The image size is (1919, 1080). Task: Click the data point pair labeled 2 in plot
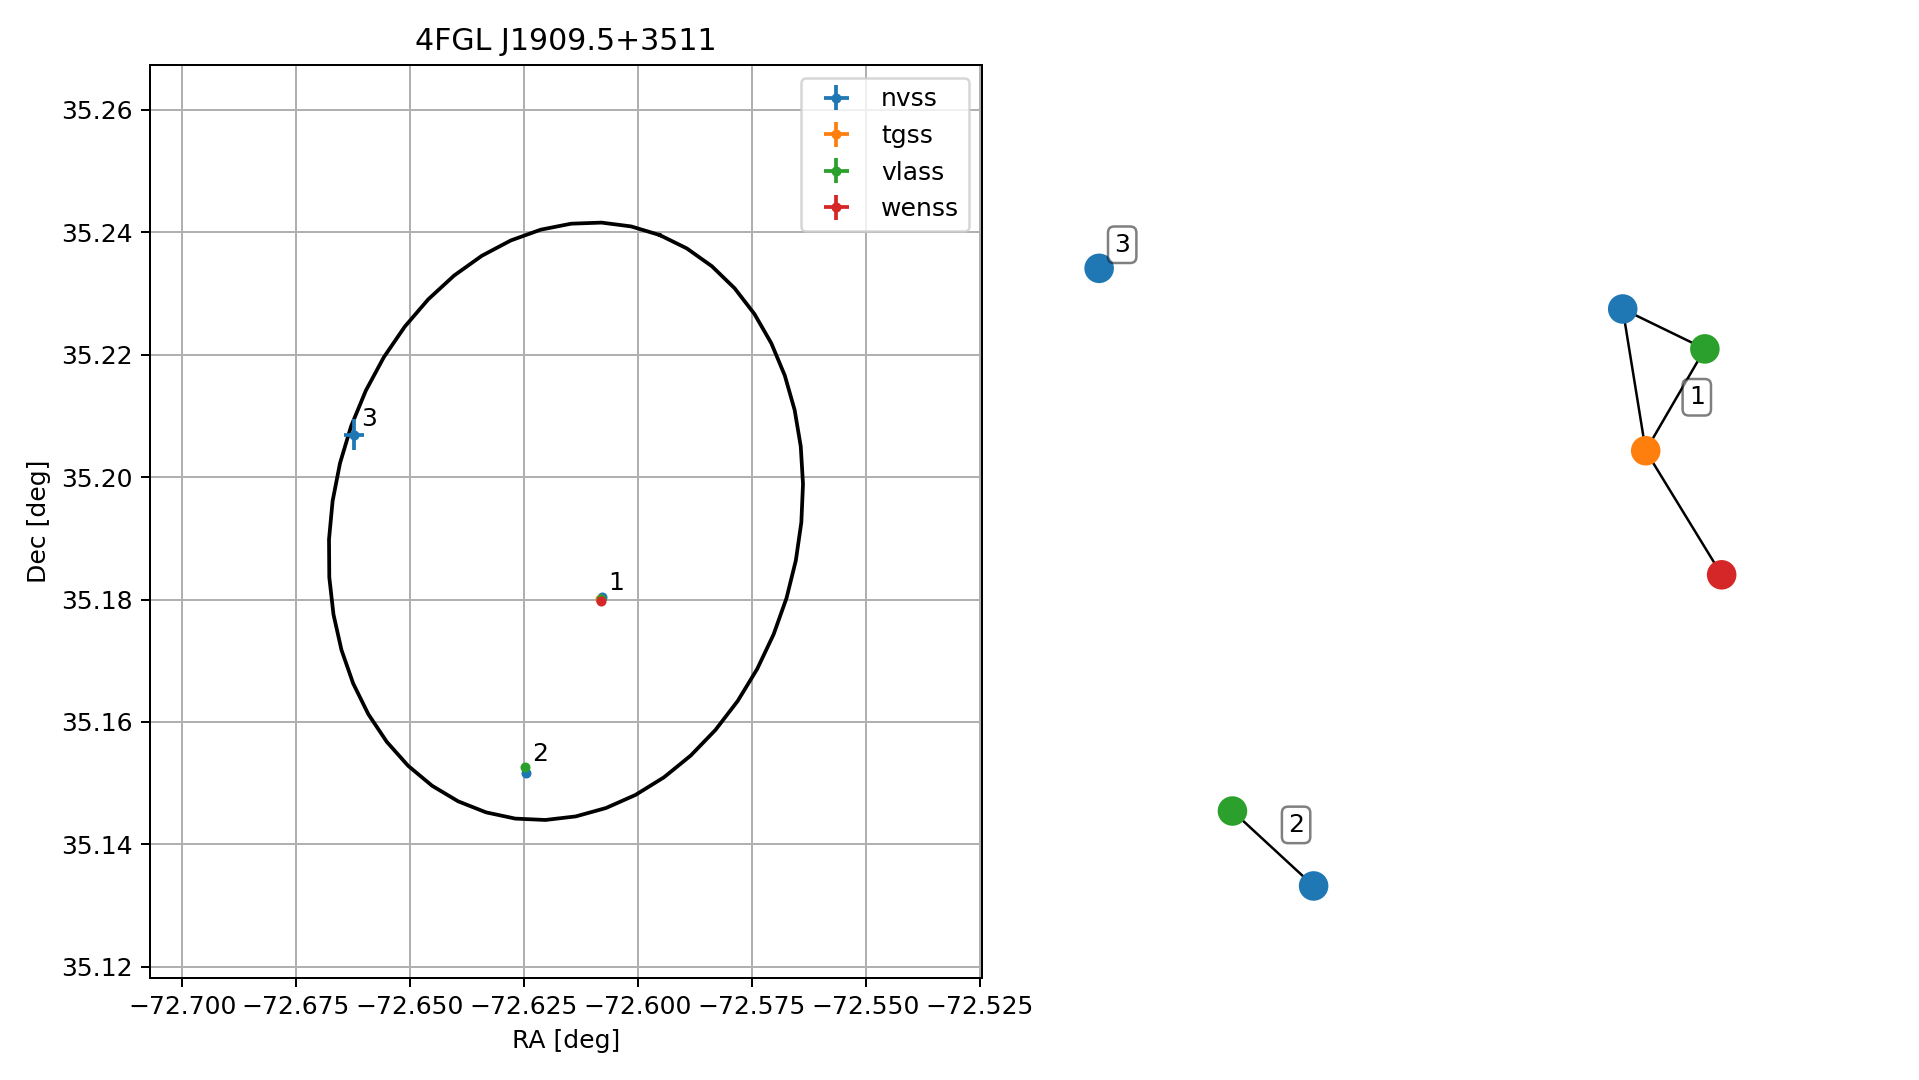526,770
